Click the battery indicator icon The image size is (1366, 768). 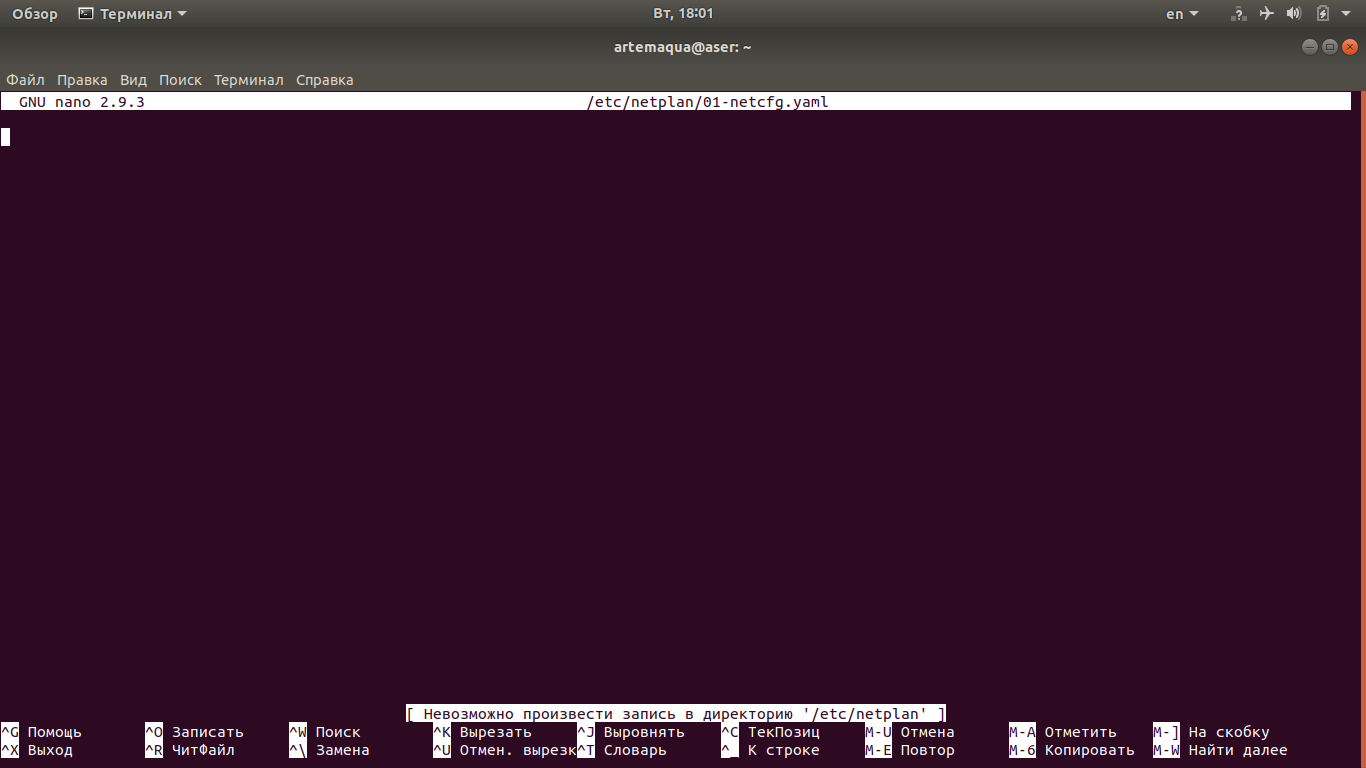point(1322,14)
